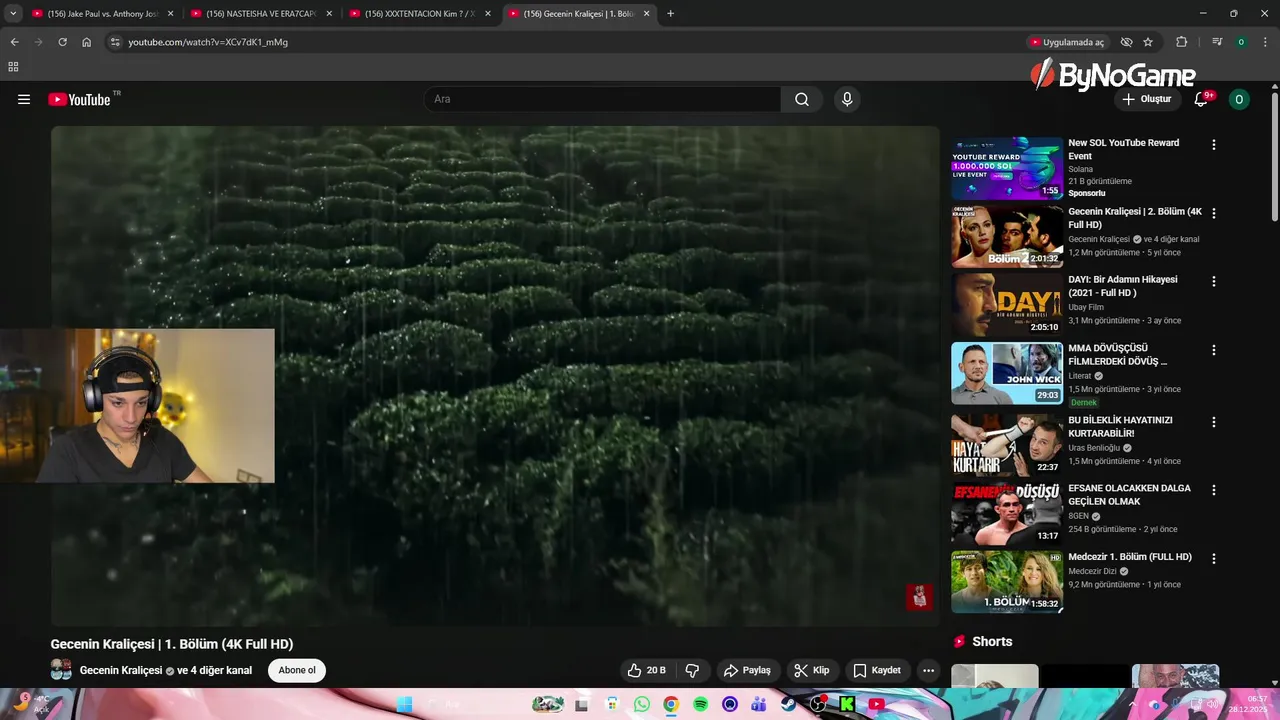Open the 13:17 EFSANE video thumbnail
This screenshot has height=720, width=1280.
(x=1007, y=513)
